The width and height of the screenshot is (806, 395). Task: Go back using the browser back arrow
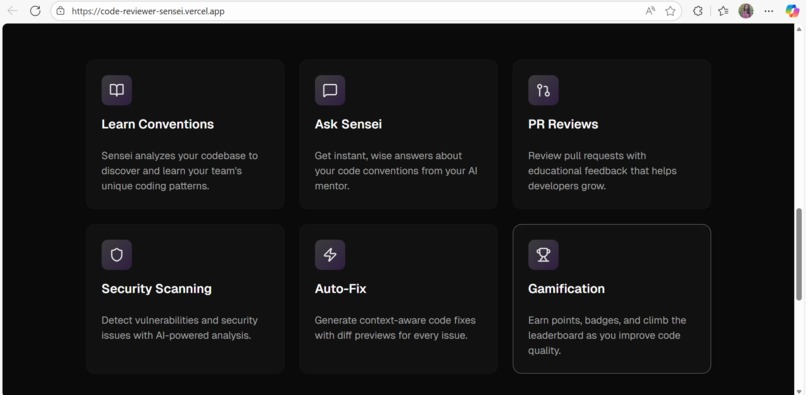click(x=13, y=11)
